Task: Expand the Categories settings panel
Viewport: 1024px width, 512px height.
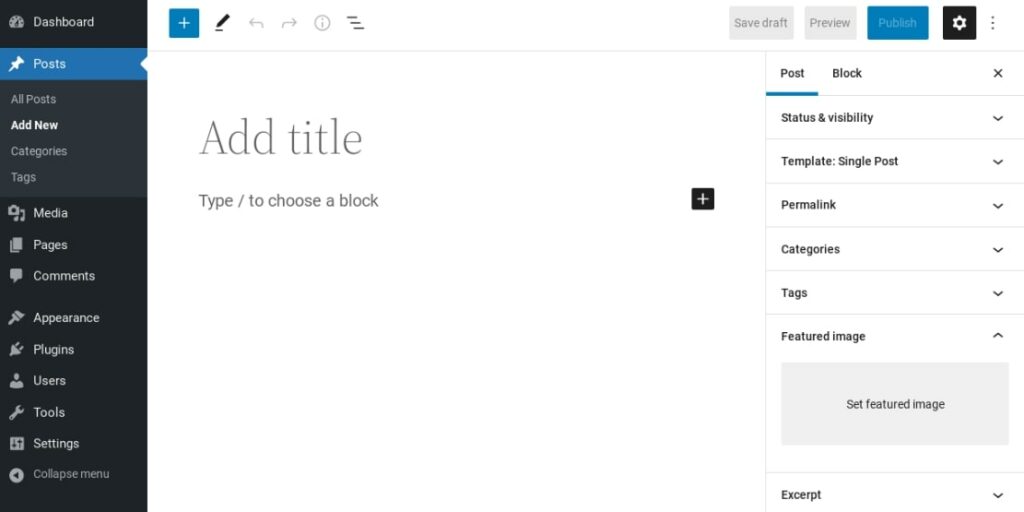Action: coord(894,249)
